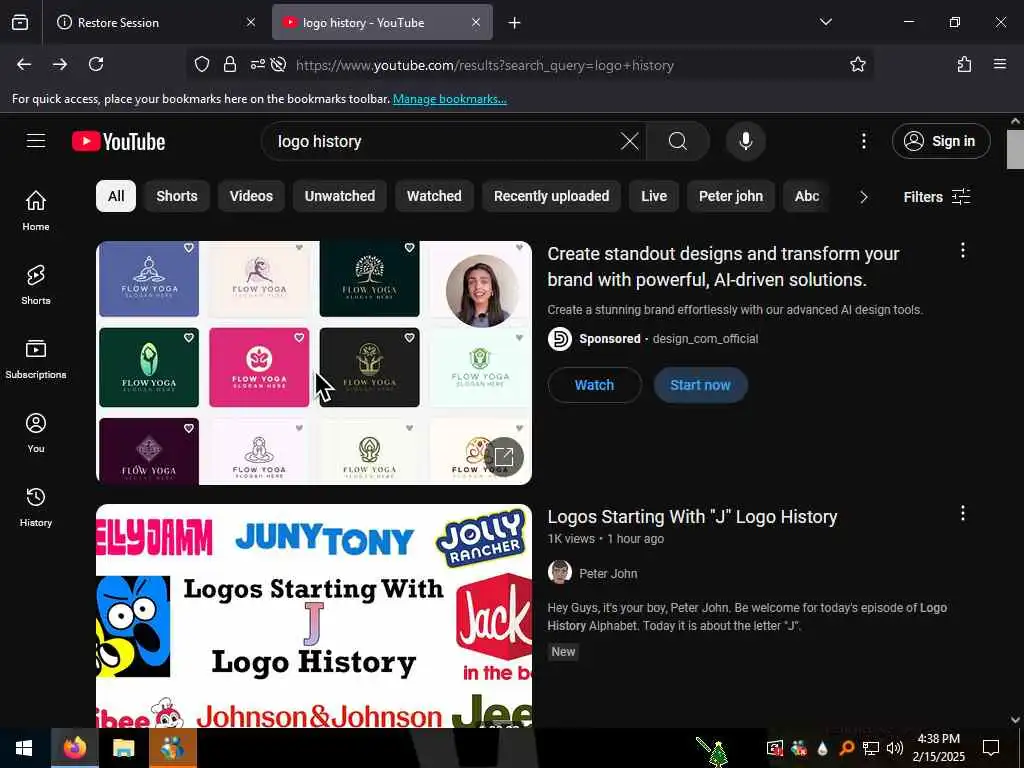Open the Windows Start menu
Viewport: 1024px width, 768px height.
(x=24, y=748)
